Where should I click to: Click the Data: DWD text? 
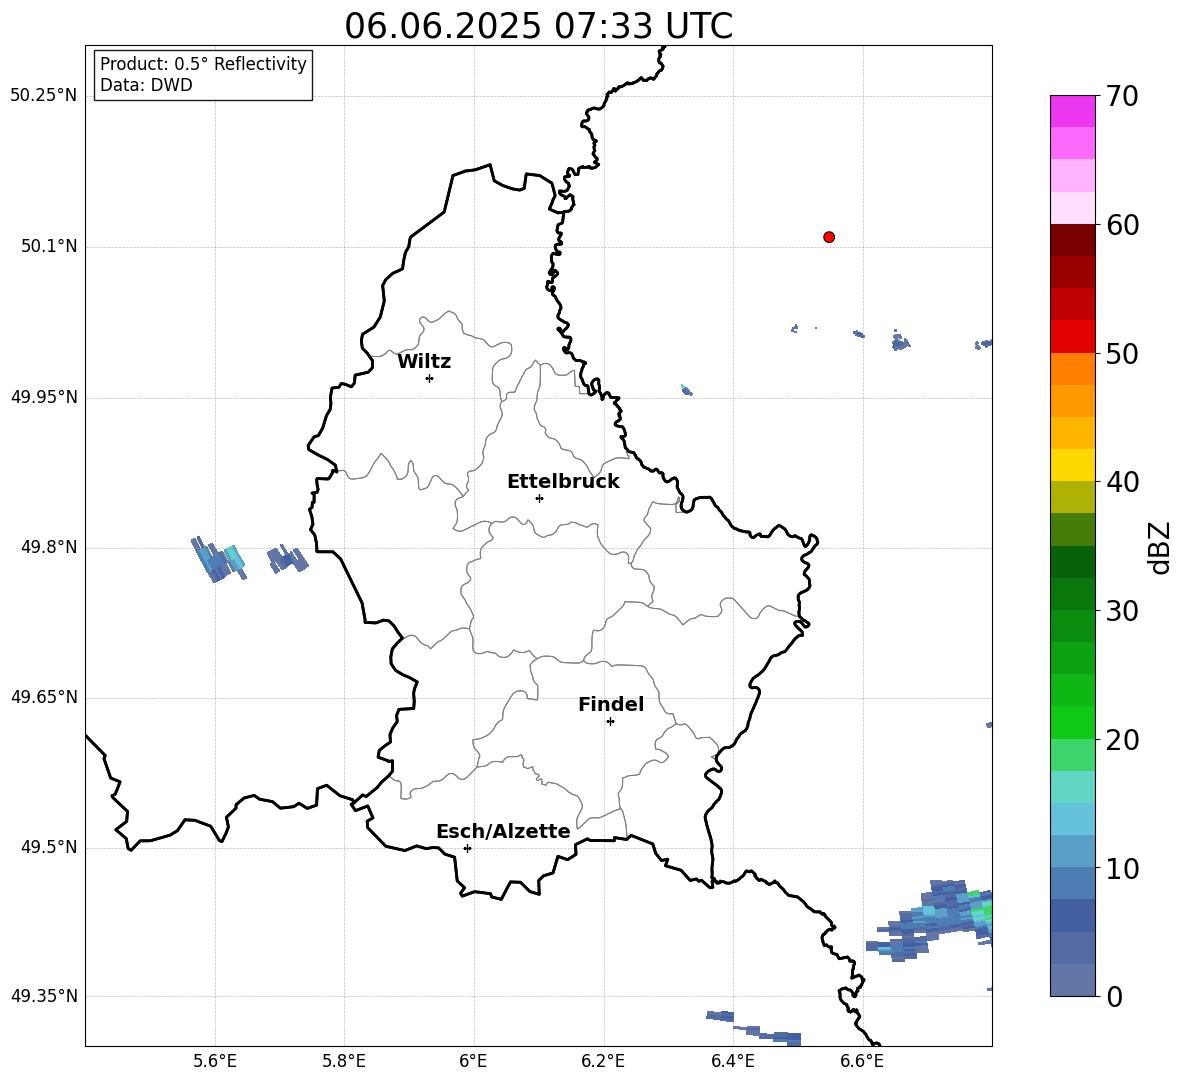(x=146, y=85)
